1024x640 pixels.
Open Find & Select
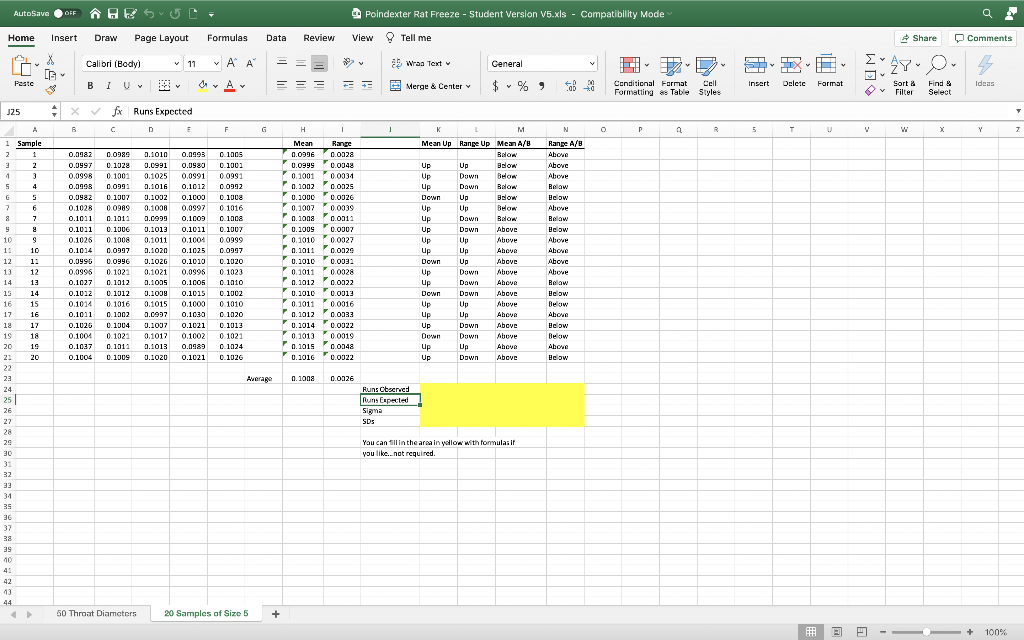pos(940,76)
